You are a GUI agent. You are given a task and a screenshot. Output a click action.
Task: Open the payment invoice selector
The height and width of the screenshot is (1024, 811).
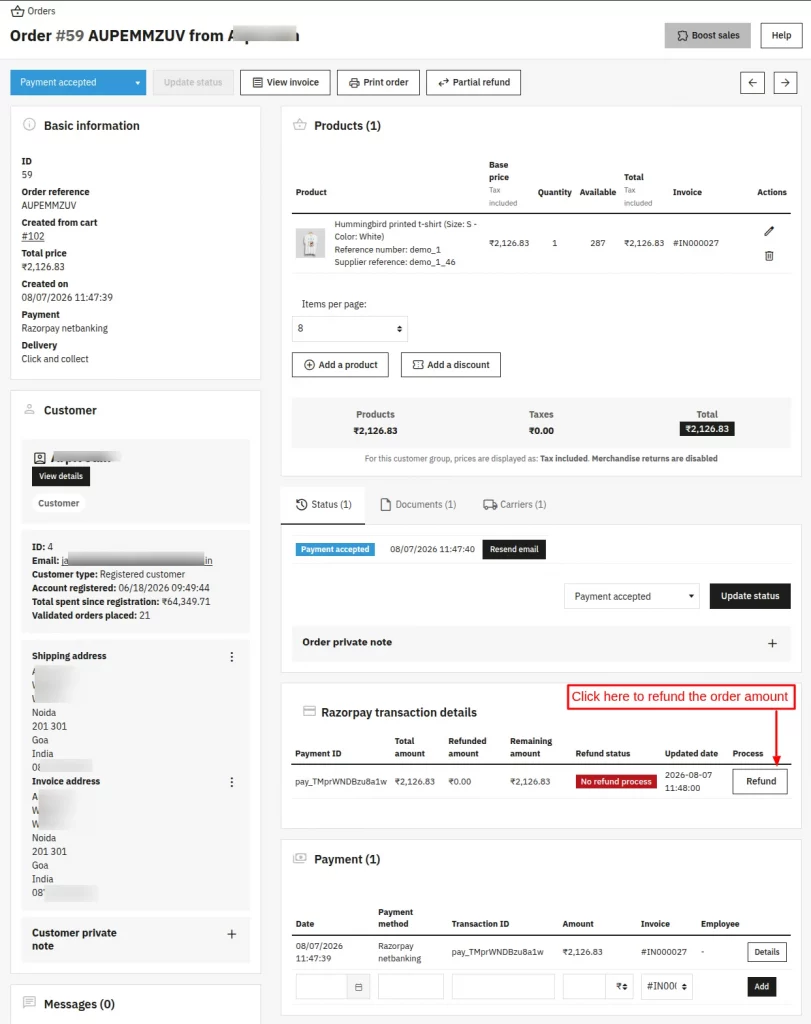coord(667,987)
